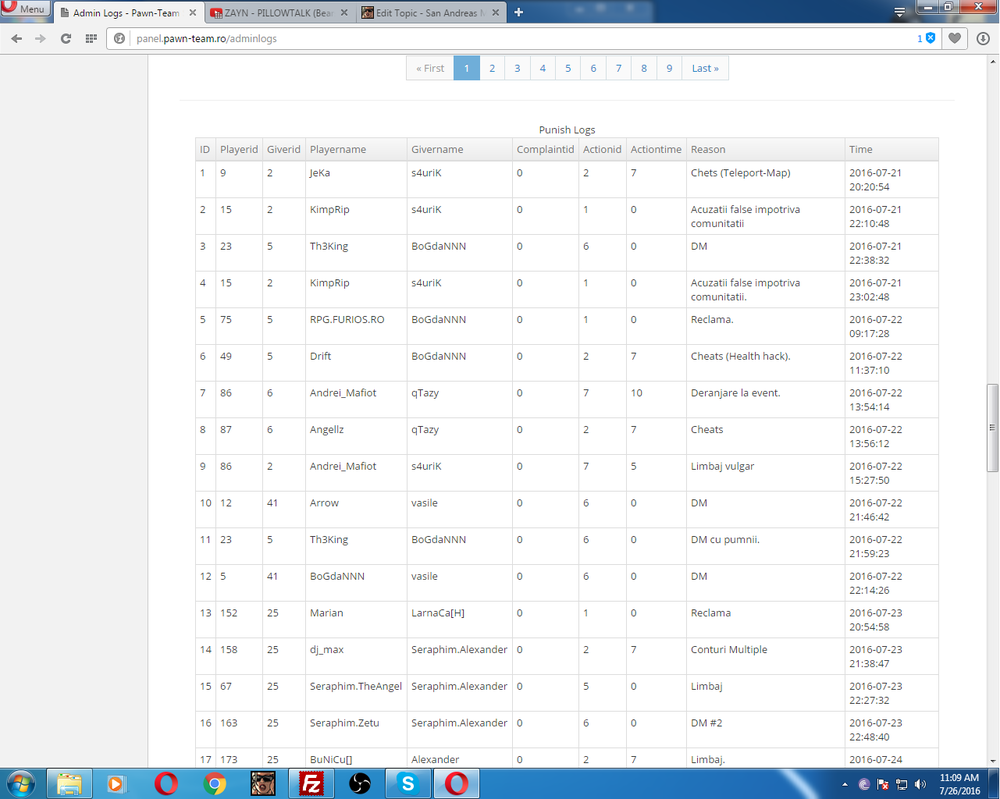Open the ad blocker shield icon

coord(930,38)
